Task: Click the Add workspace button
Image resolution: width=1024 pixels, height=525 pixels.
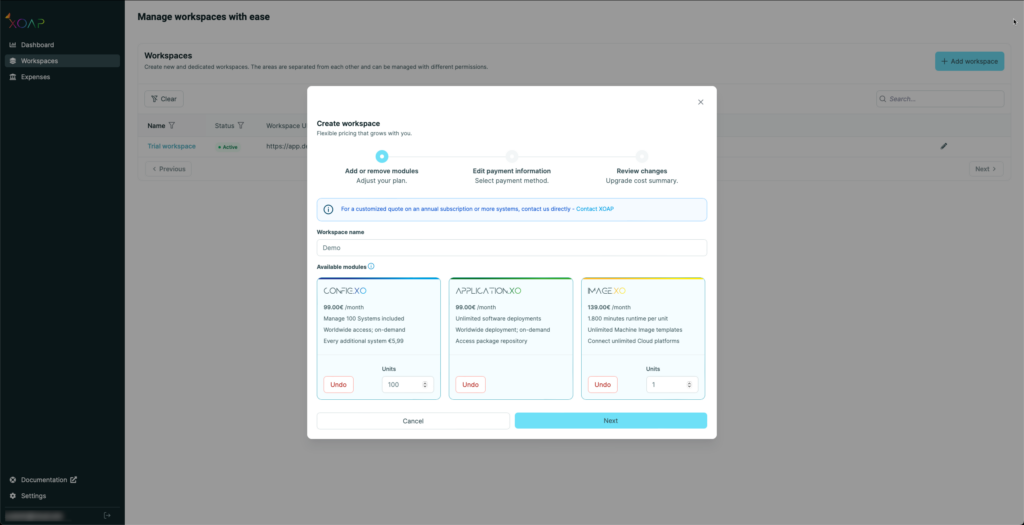Action: pyautogui.click(x=969, y=61)
